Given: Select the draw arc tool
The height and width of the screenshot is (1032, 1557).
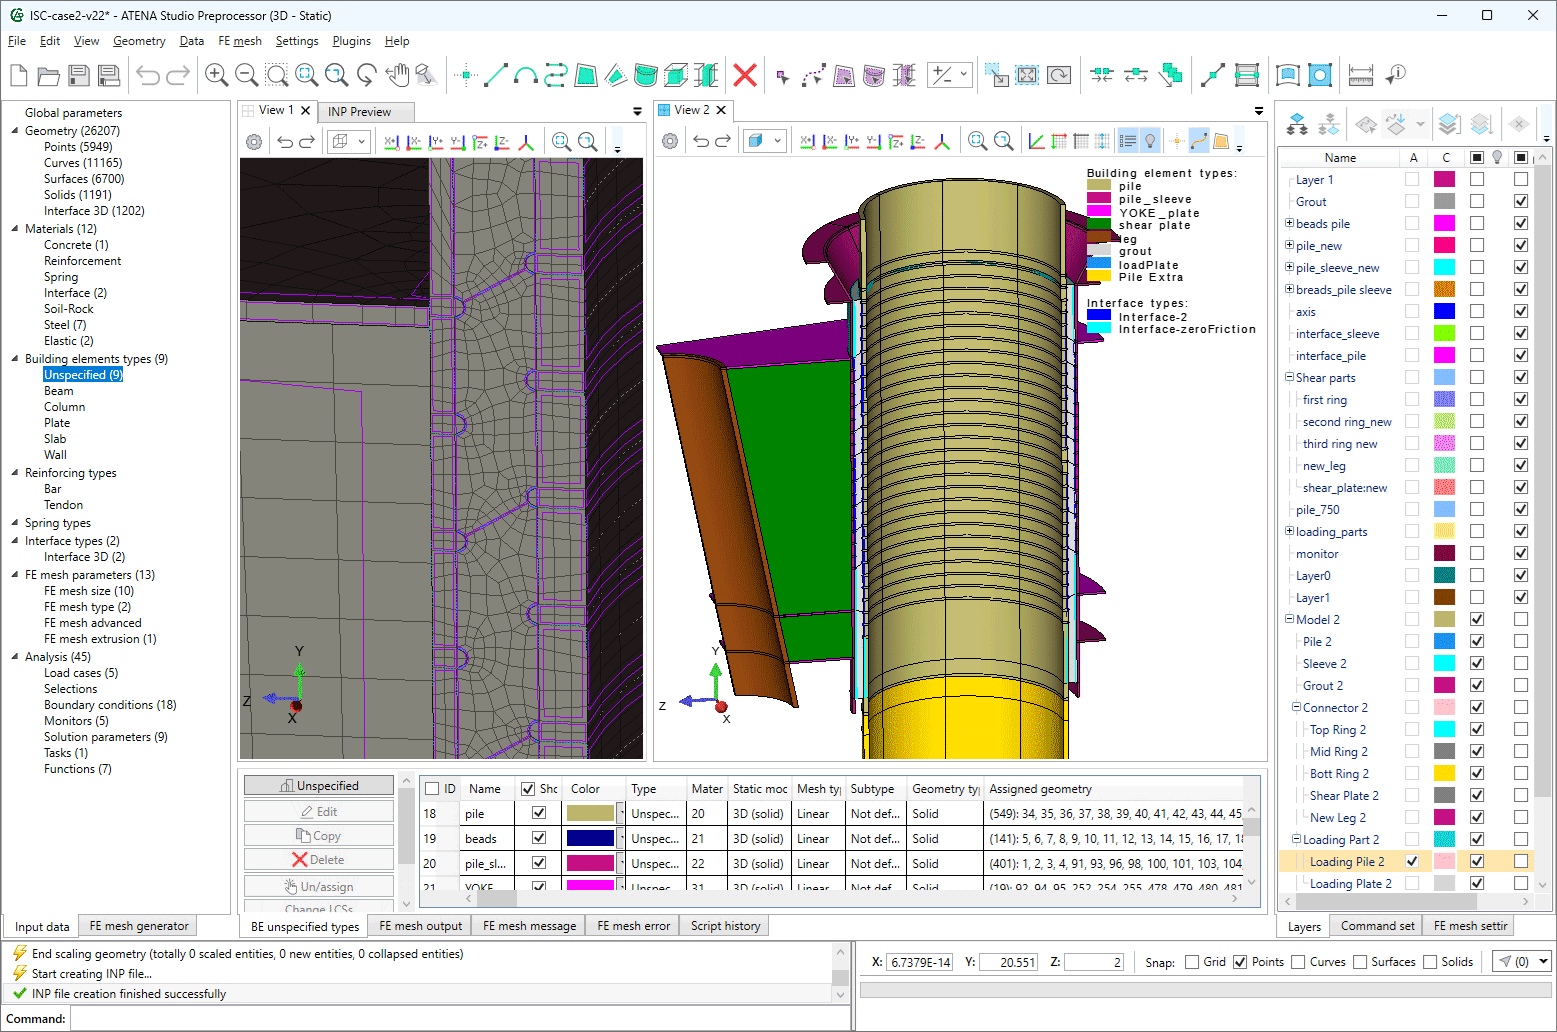Looking at the screenshot, I should (526, 75).
